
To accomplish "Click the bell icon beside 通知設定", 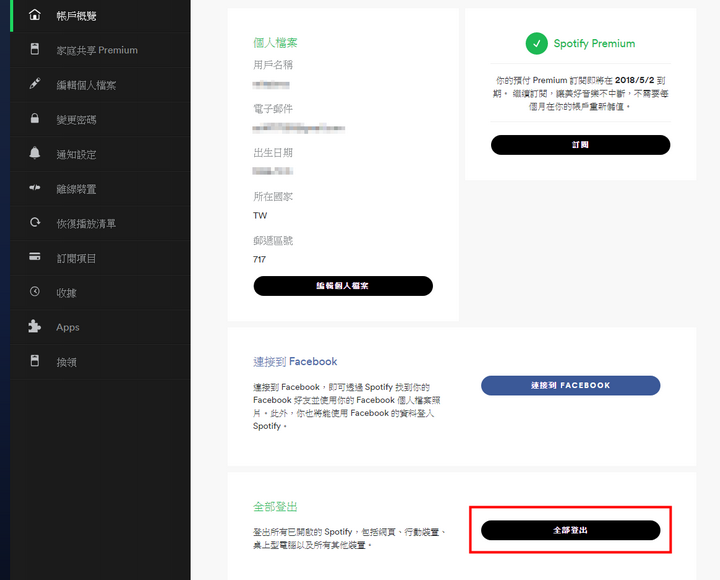I will click(34, 153).
